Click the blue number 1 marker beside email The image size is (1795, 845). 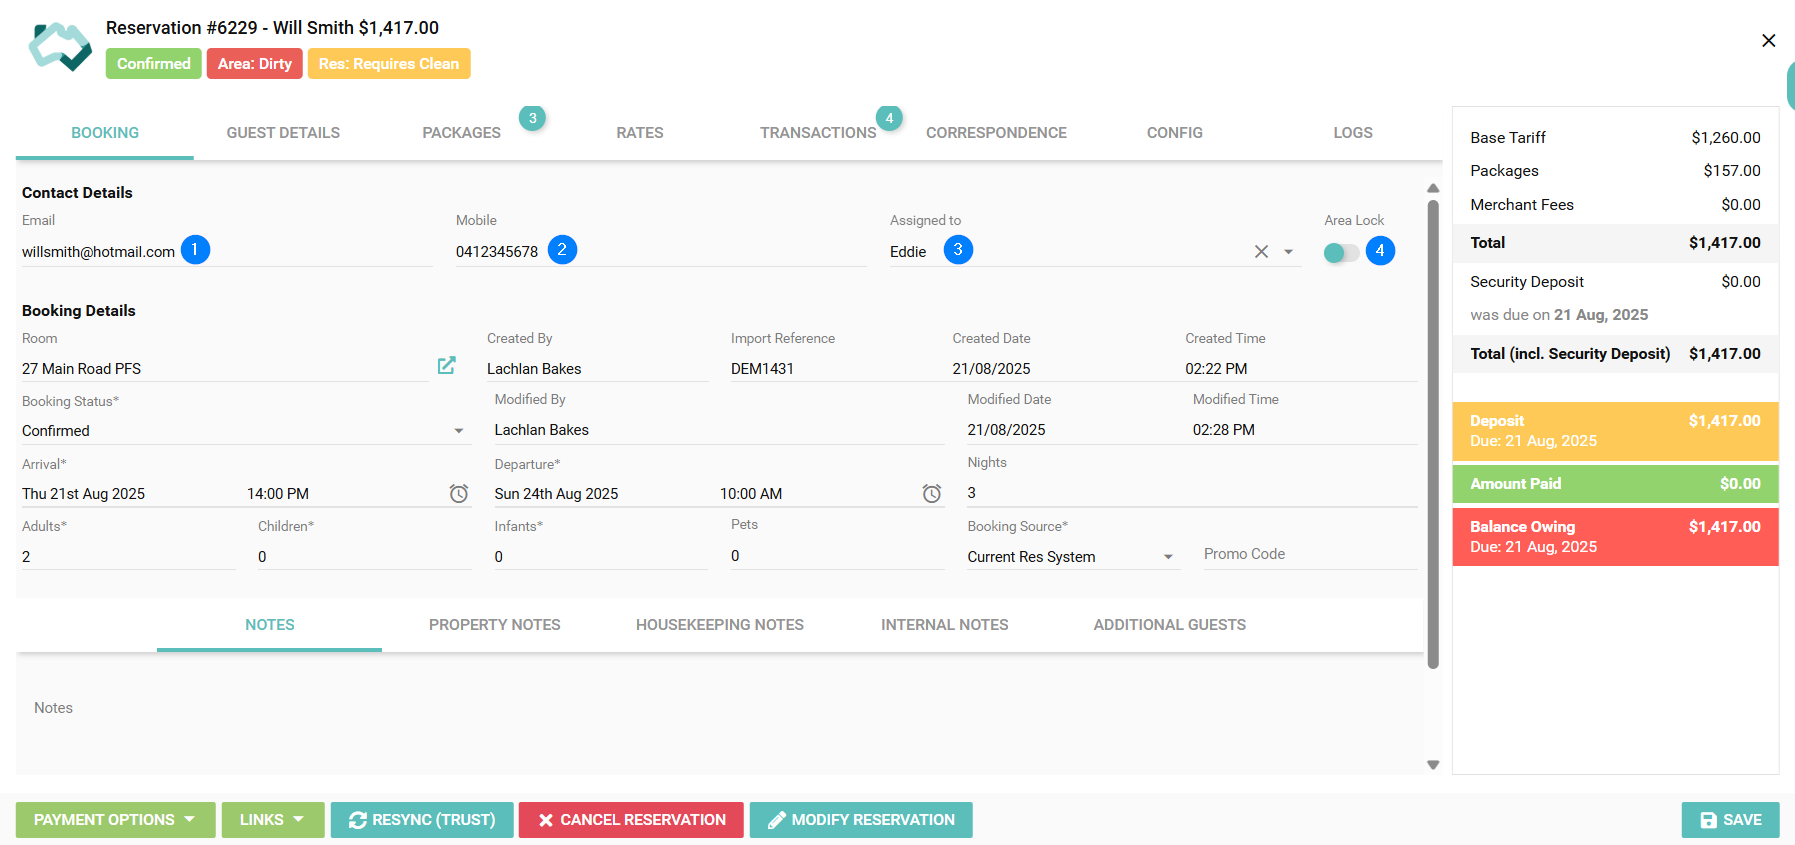point(195,250)
